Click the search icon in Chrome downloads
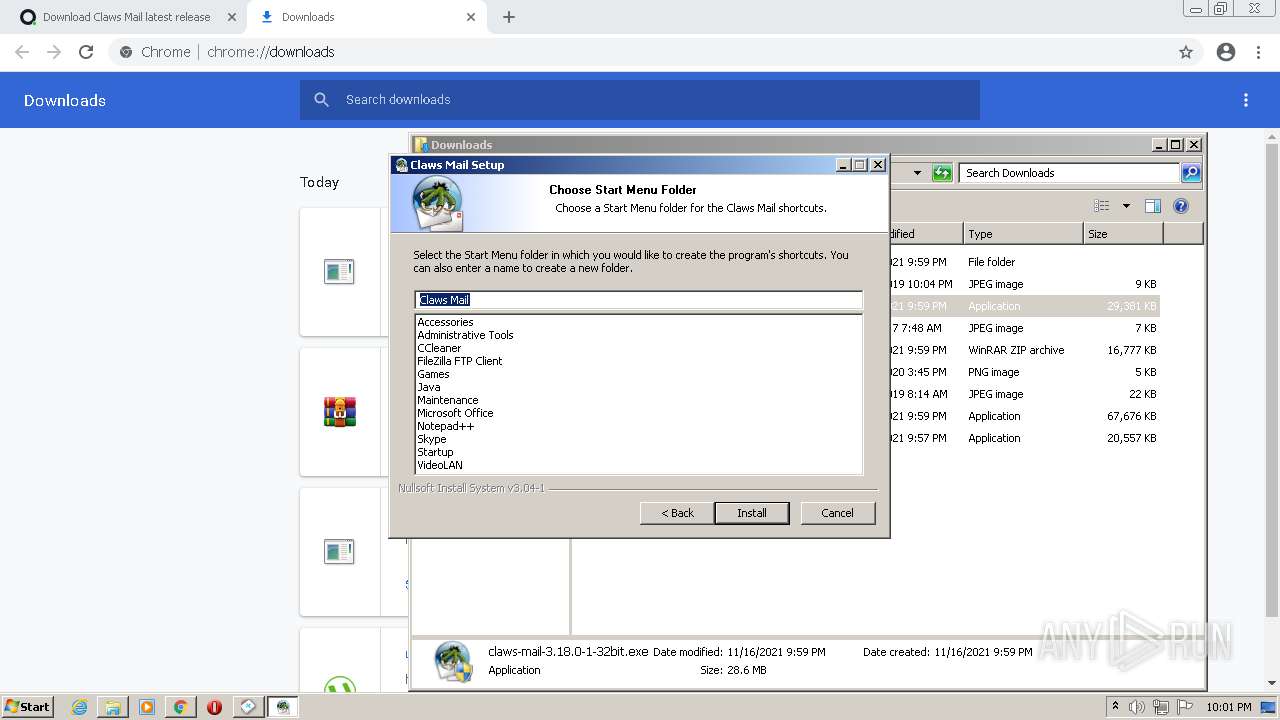 pos(321,100)
